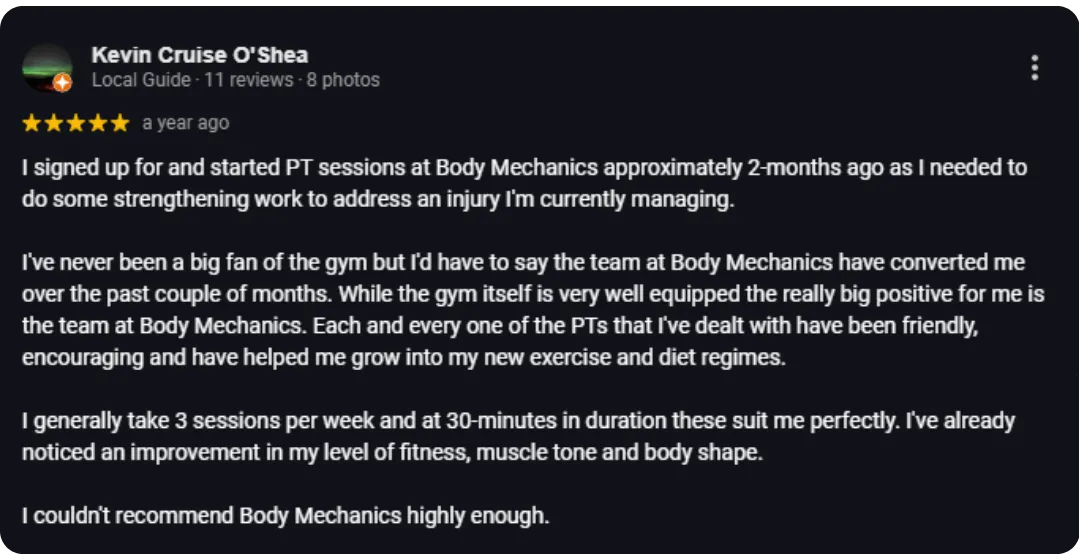Click the orange Local Guide badge icon

(x=63, y=83)
